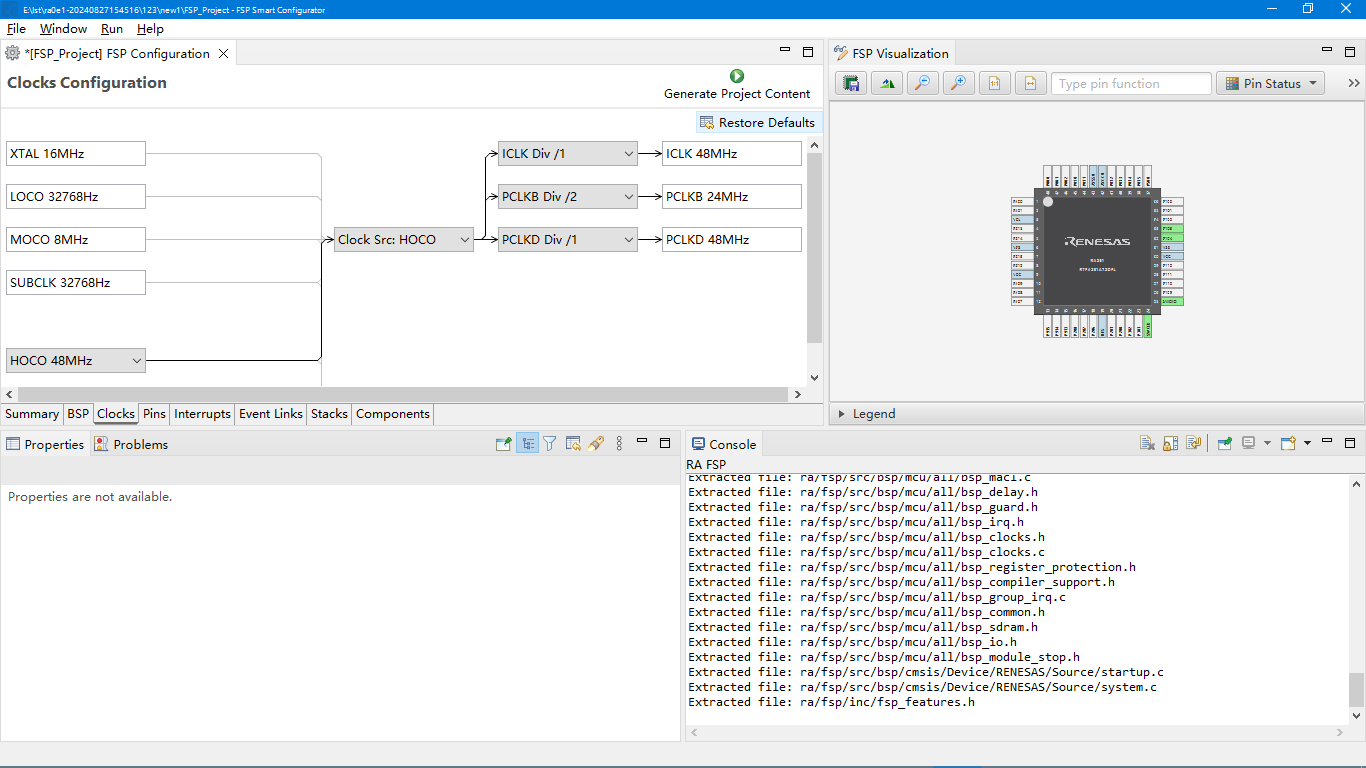Close the FSP Configuration editor tab
Image resolution: width=1366 pixels, height=768 pixels.
[x=224, y=54]
